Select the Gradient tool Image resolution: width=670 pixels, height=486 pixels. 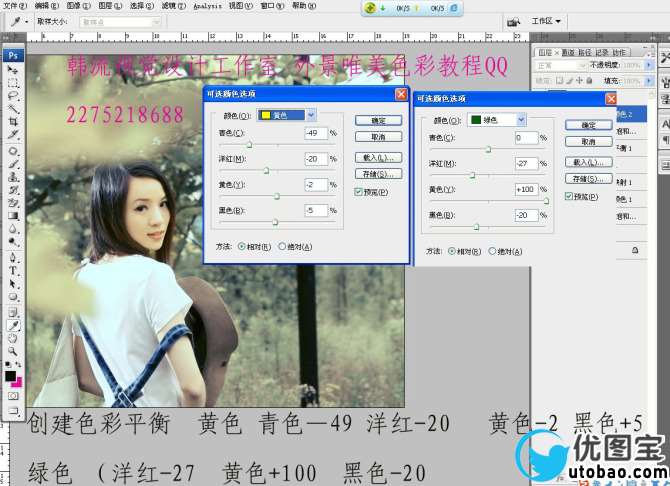(x=13, y=215)
